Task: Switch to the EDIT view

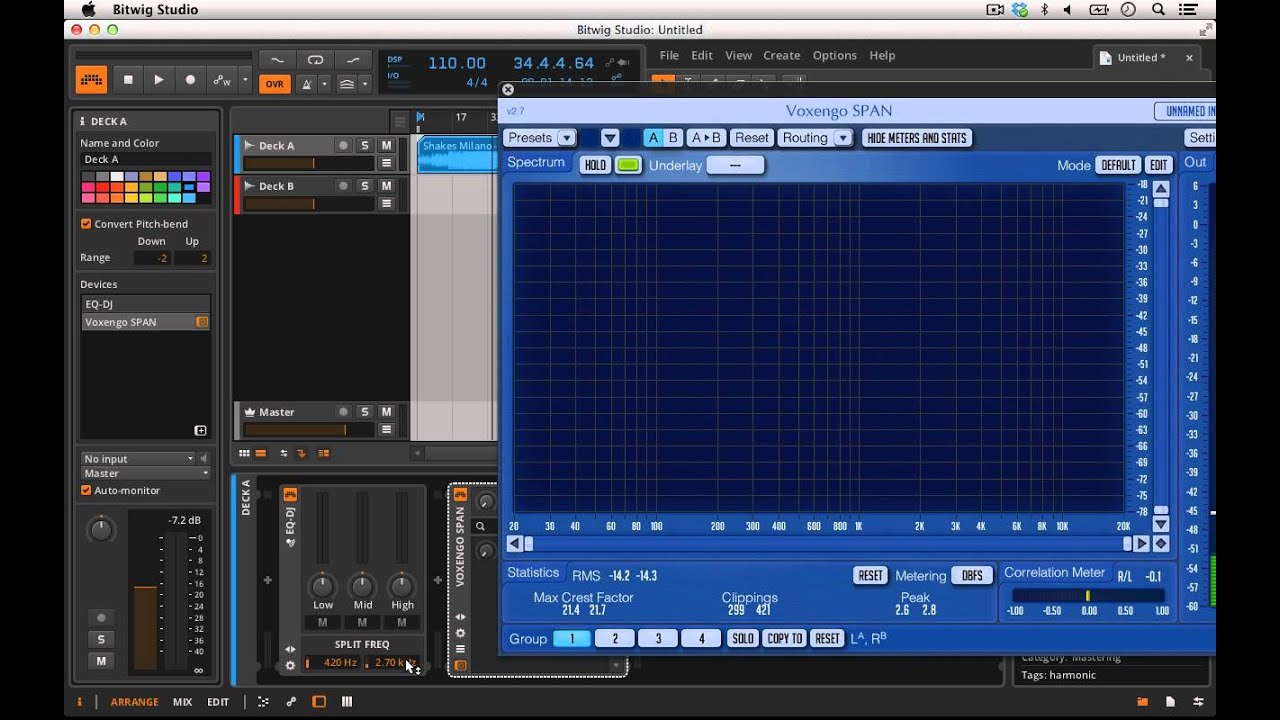Action: [x=218, y=702]
